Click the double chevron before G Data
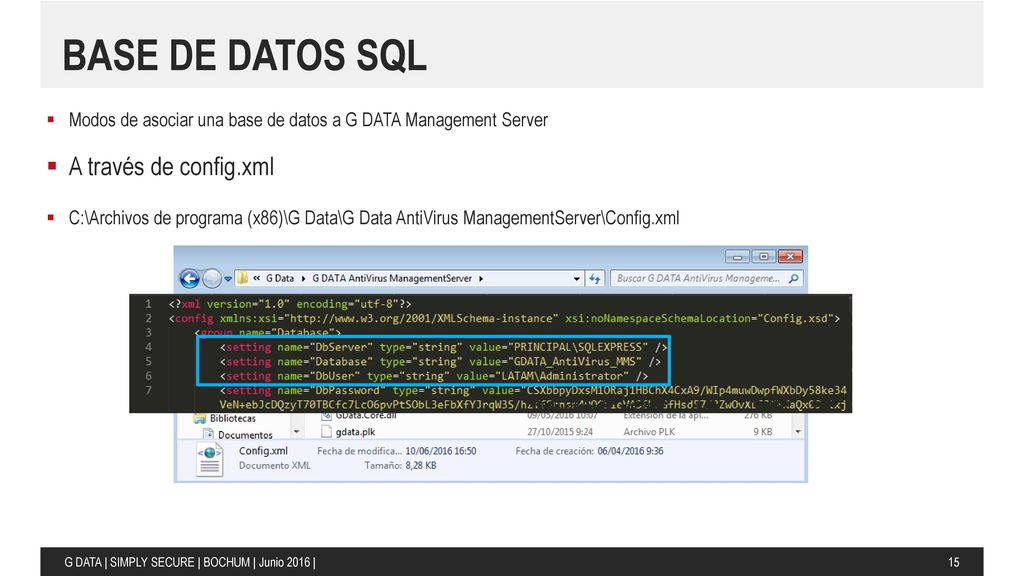 (x=257, y=278)
